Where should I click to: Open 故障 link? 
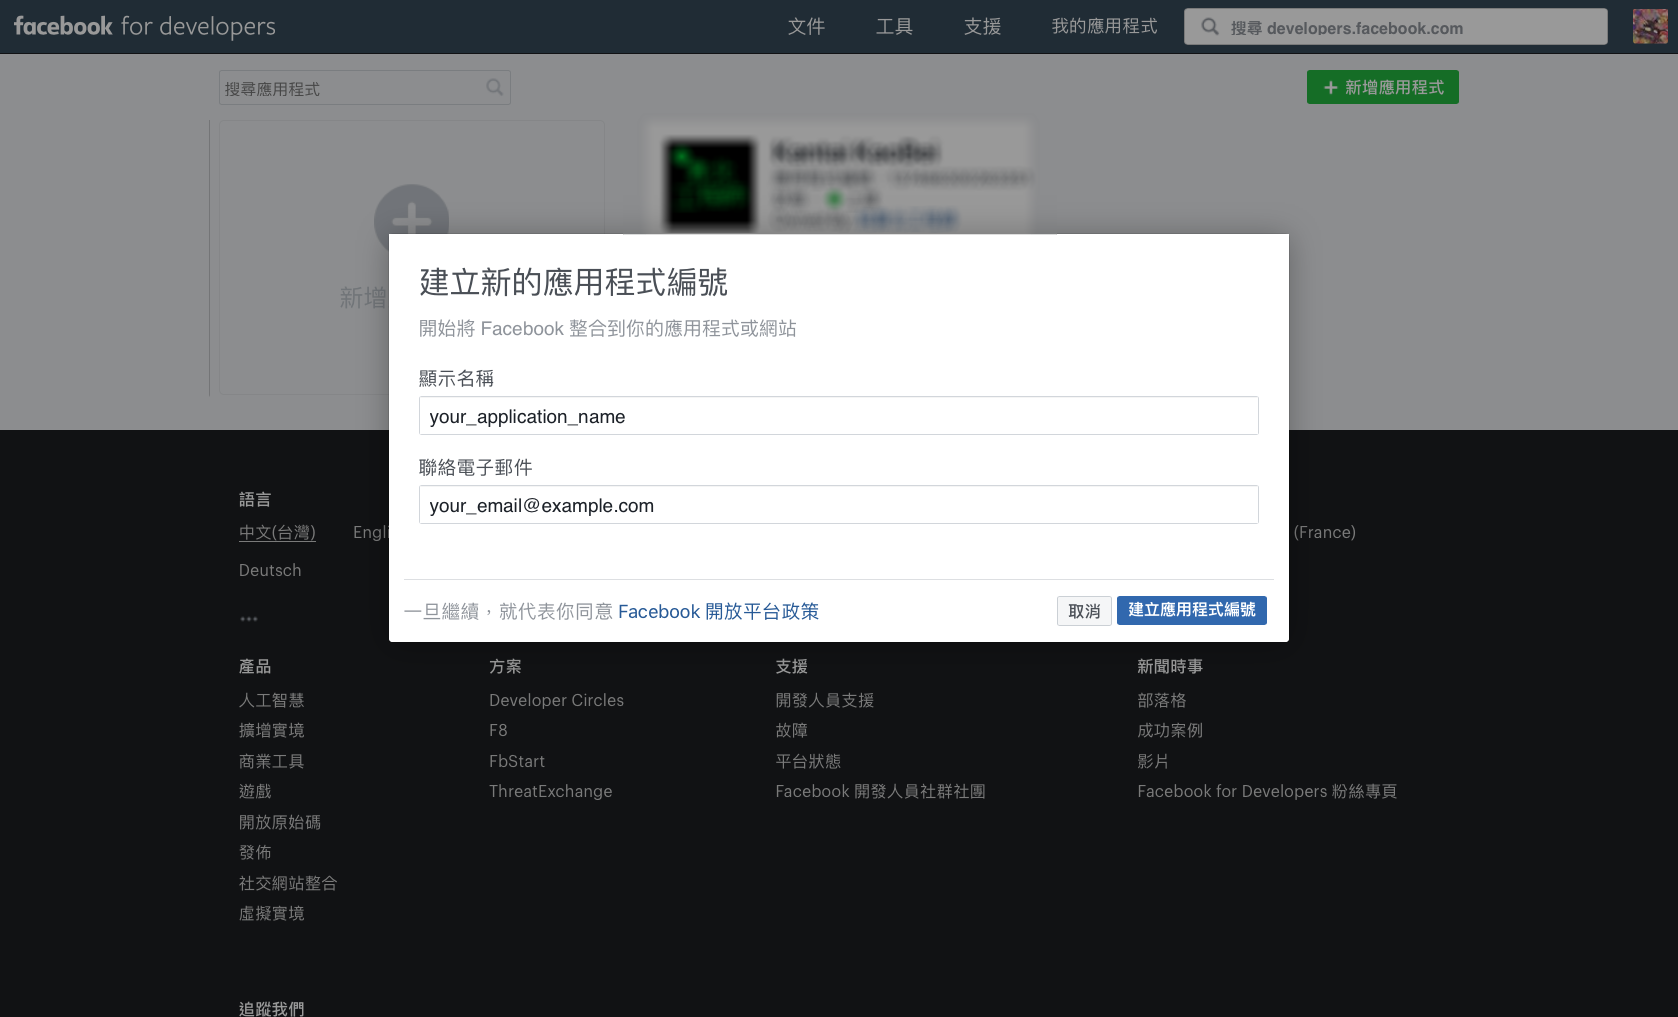[791, 731]
